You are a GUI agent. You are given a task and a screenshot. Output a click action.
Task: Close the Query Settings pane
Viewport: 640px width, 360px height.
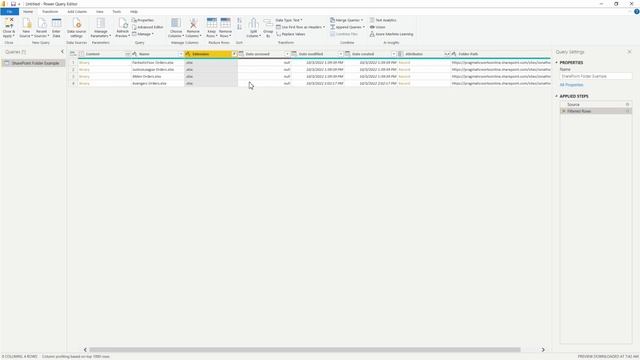(629, 52)
